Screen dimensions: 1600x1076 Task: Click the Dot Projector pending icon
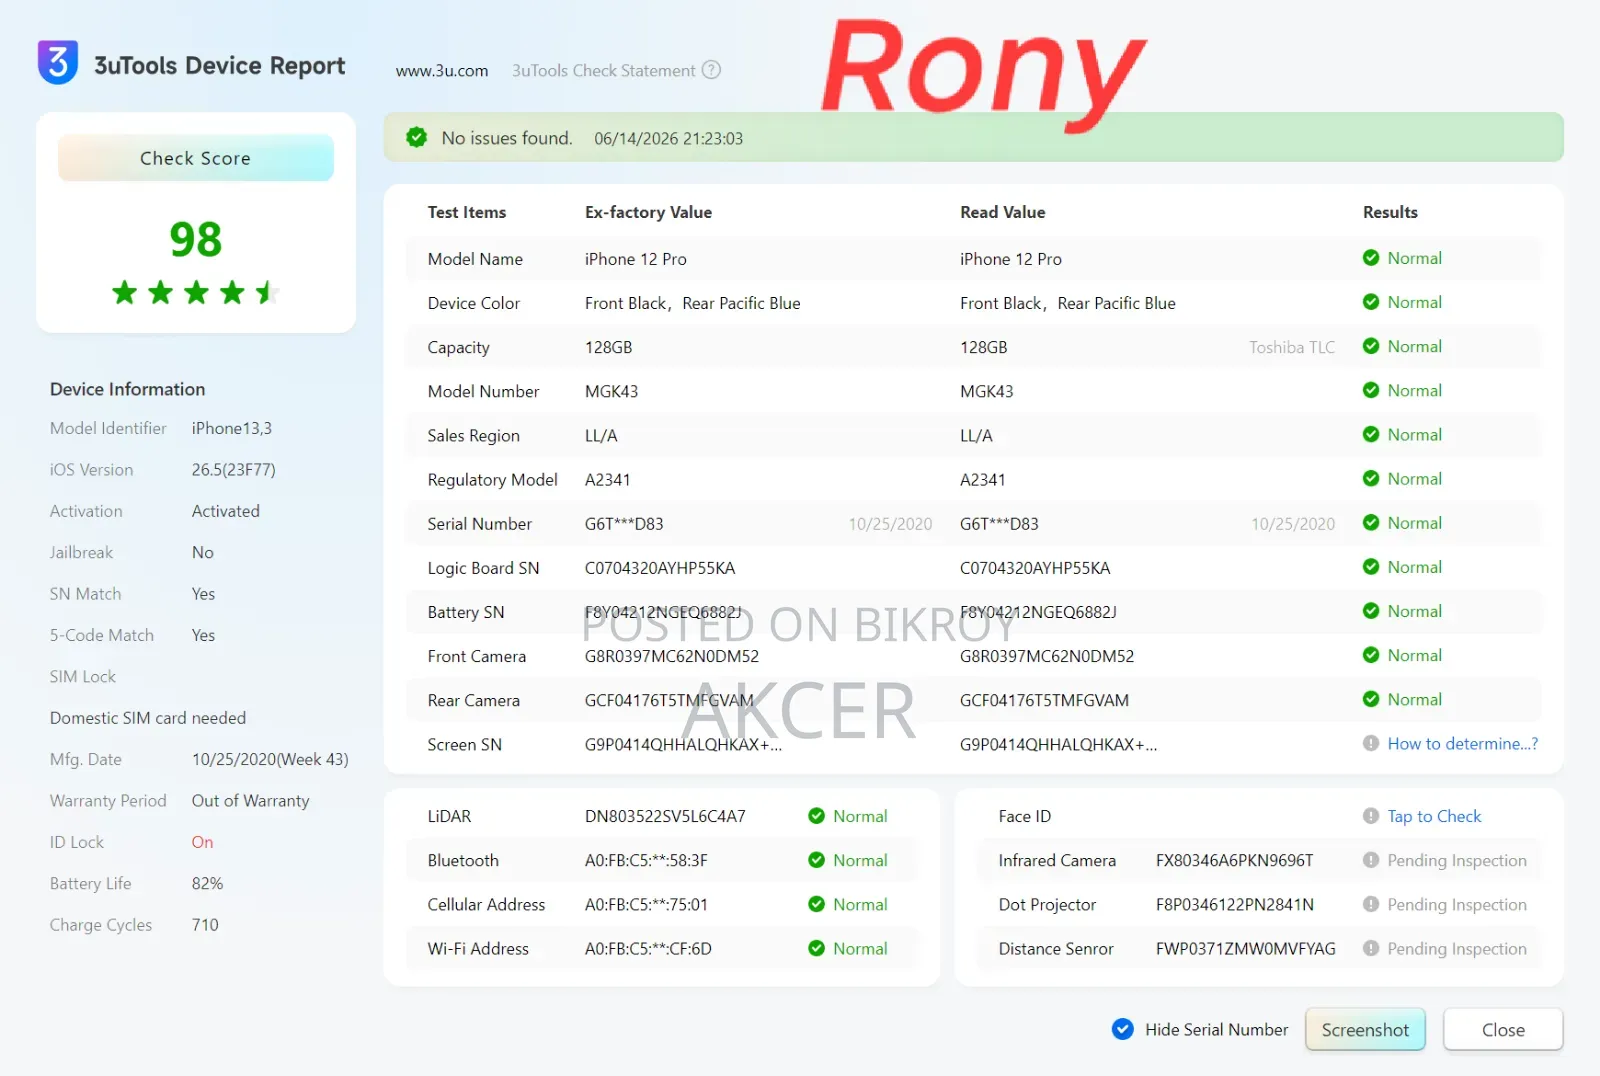click(1371, 904)
